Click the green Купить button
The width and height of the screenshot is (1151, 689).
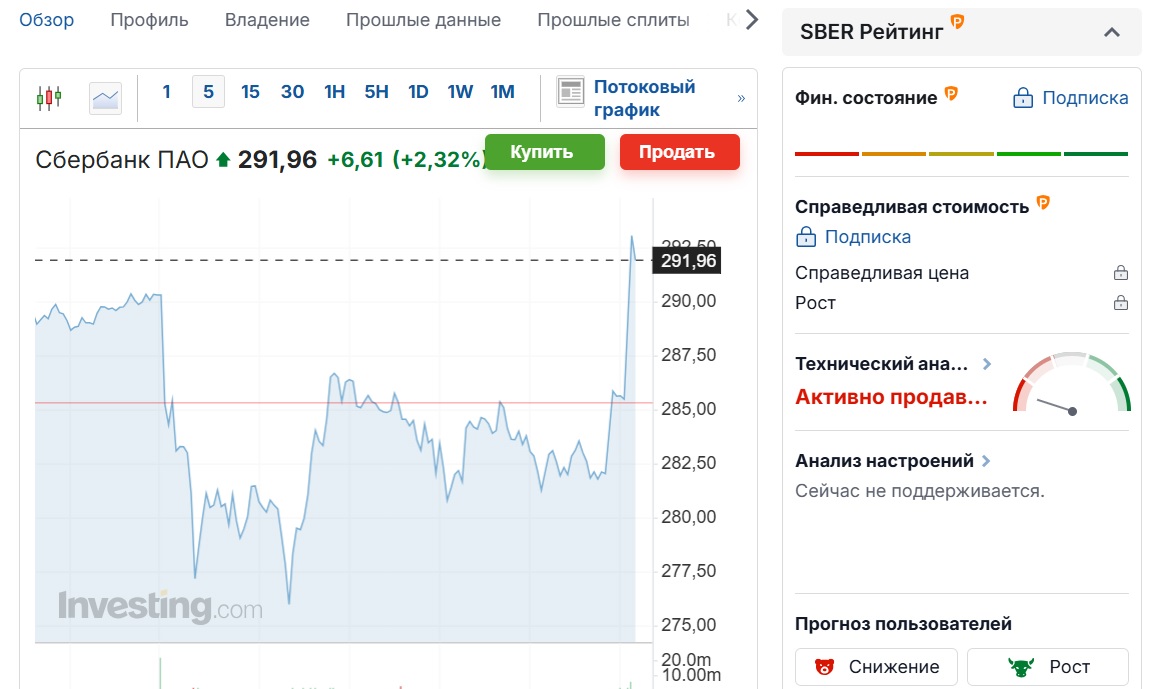point(545,152)
